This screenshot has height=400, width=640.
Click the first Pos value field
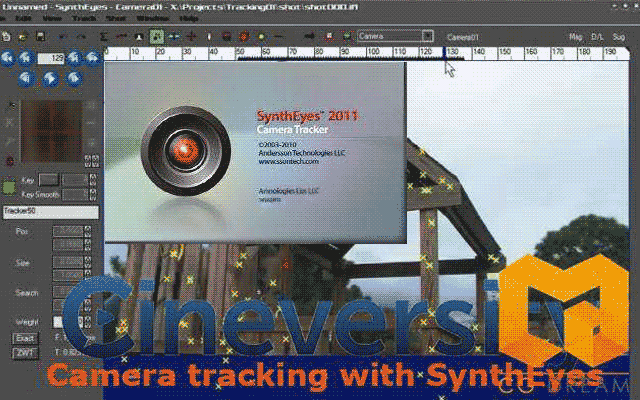tap(68, 231)
